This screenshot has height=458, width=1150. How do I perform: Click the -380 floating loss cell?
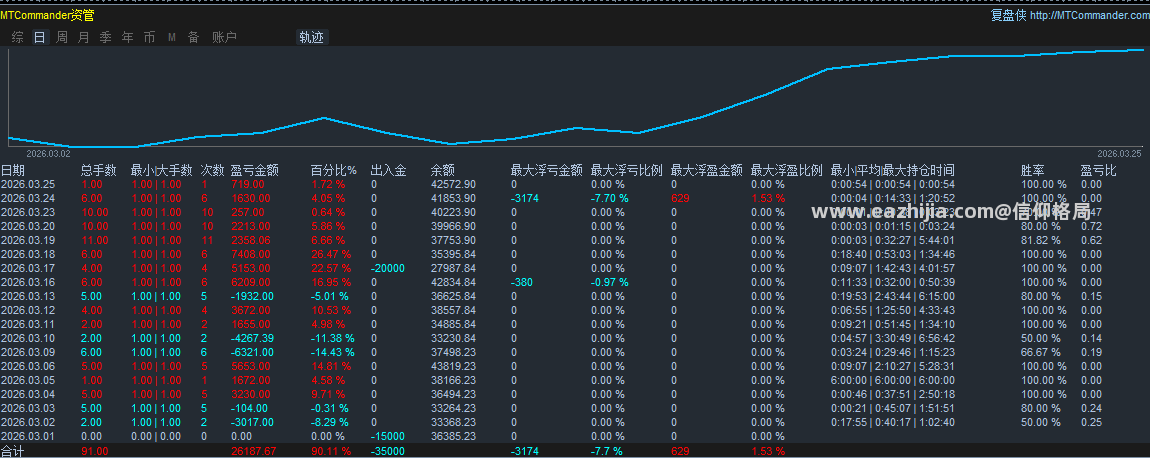point(524,282)
